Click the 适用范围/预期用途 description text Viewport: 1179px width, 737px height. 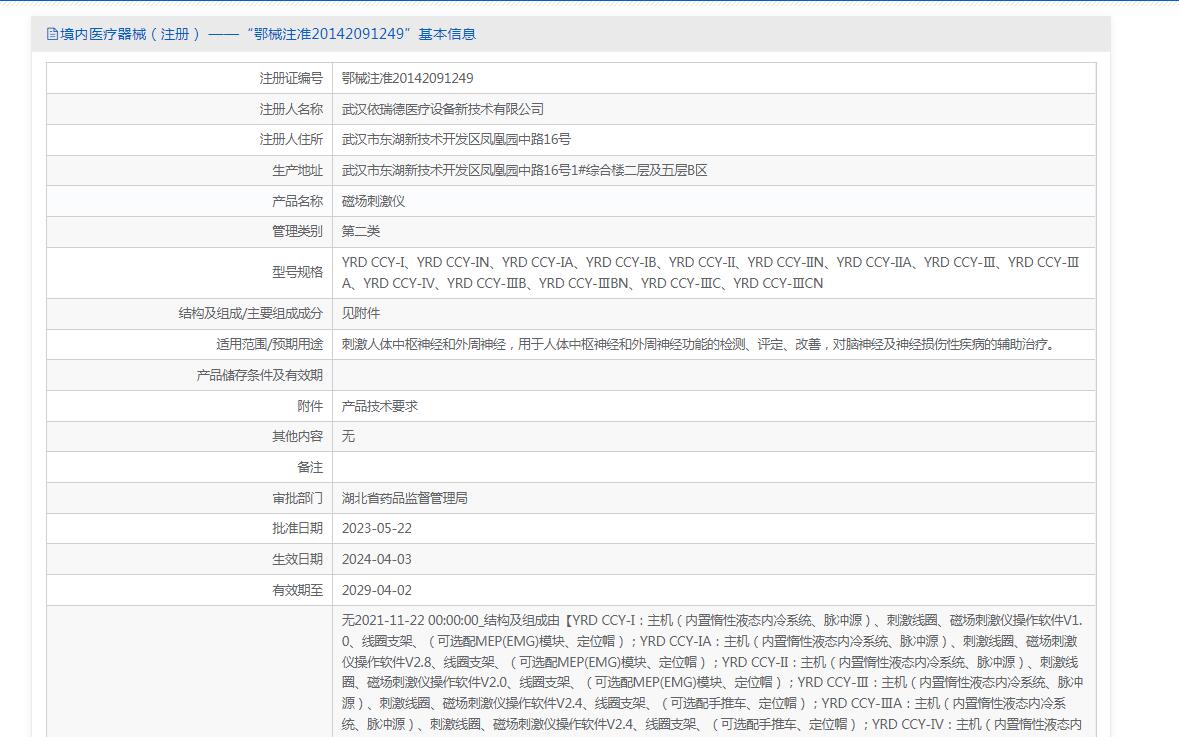tap(698, 344)
